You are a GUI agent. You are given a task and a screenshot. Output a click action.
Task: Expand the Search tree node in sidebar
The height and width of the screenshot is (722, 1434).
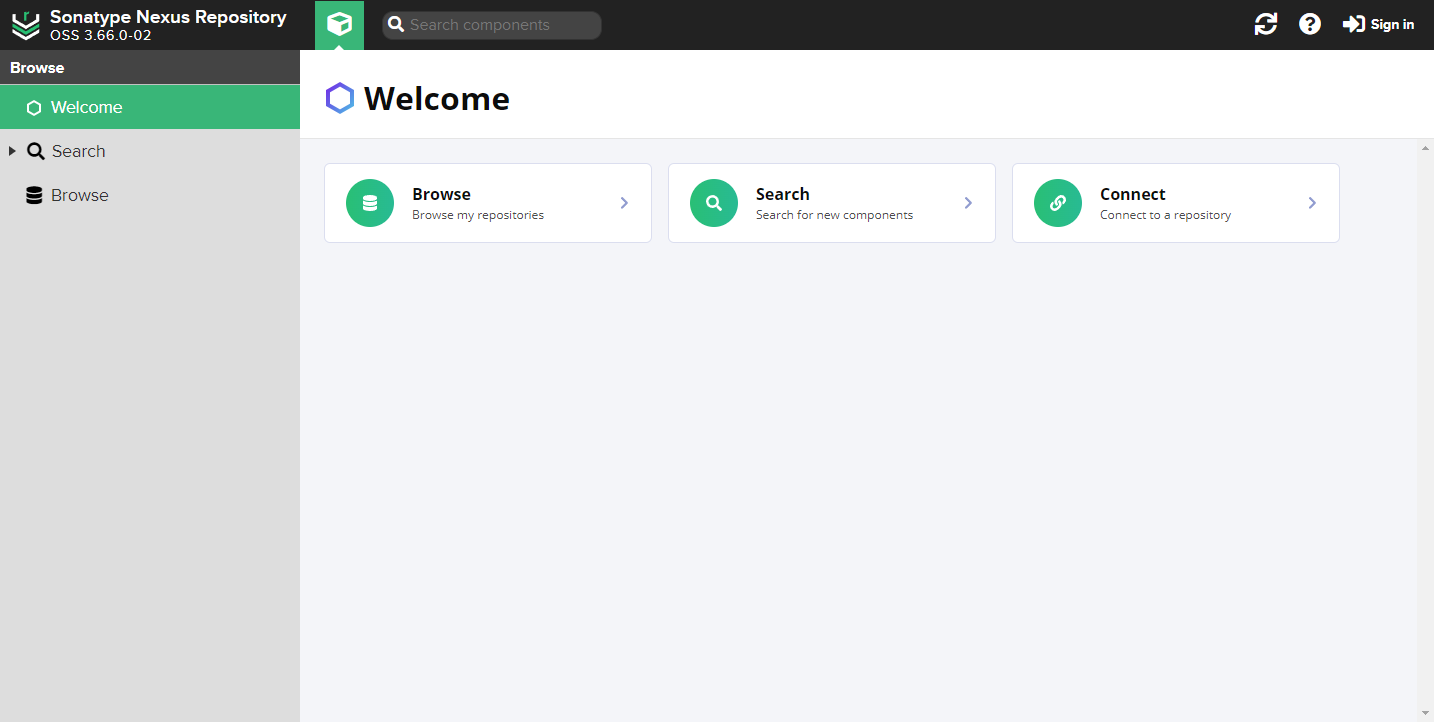coord(12,151)
